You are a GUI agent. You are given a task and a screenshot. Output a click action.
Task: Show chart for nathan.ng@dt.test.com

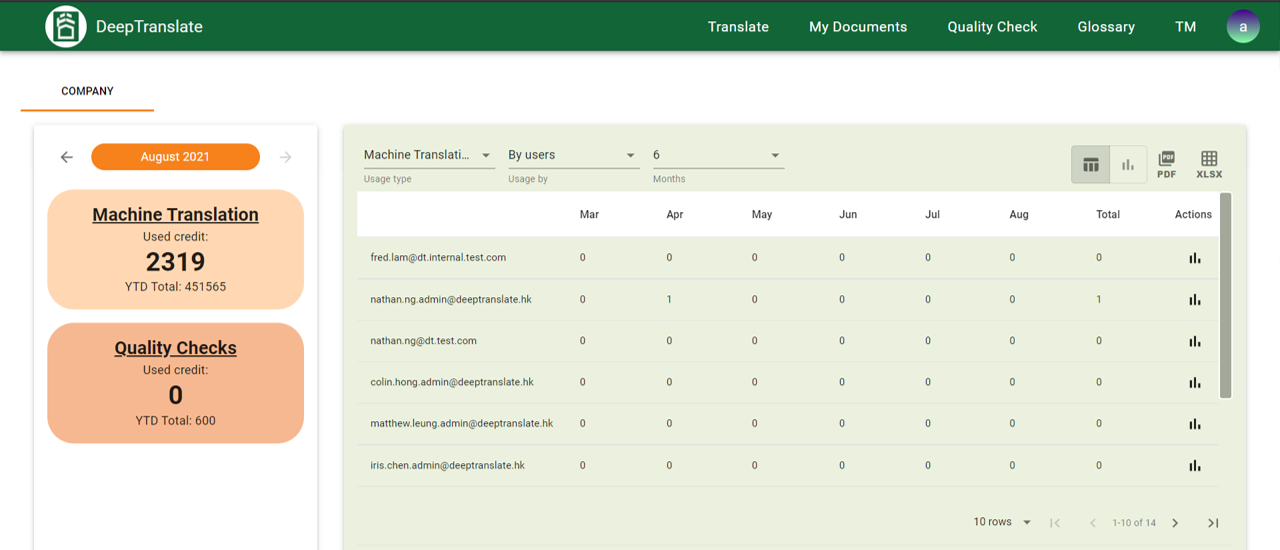pyautogui.click(x=1195, y=341)
